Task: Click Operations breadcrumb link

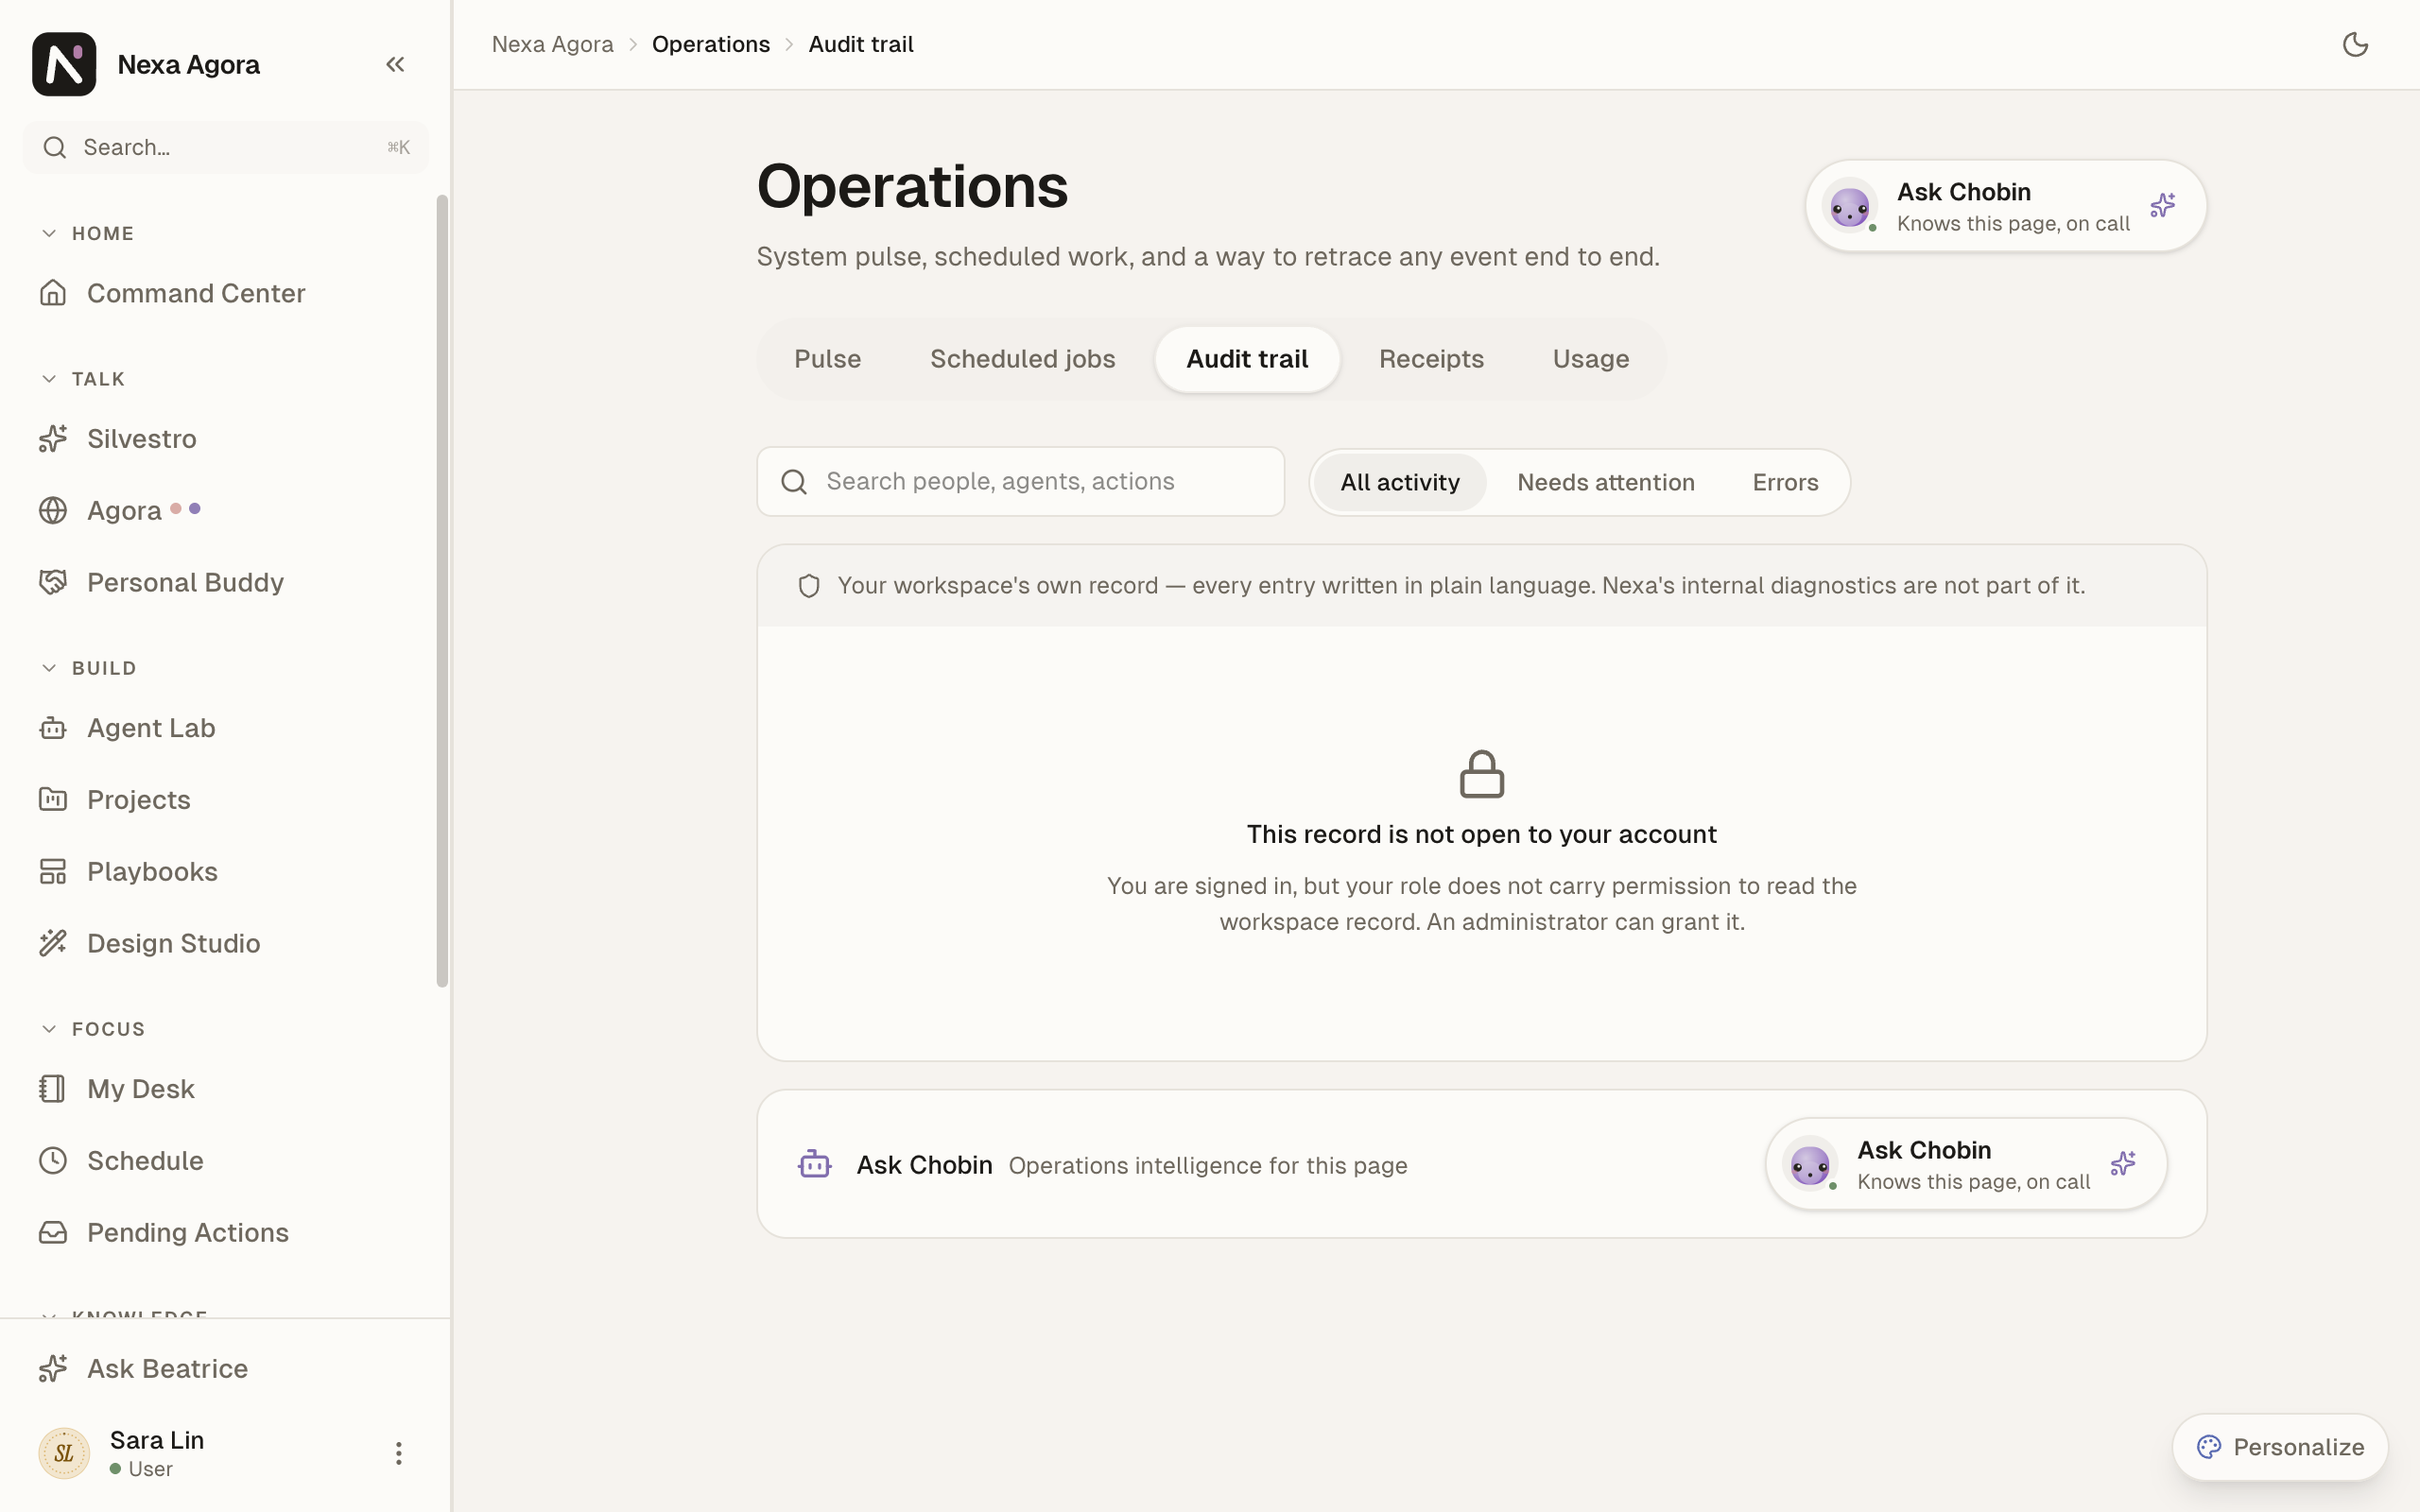Action: [711, 44]
